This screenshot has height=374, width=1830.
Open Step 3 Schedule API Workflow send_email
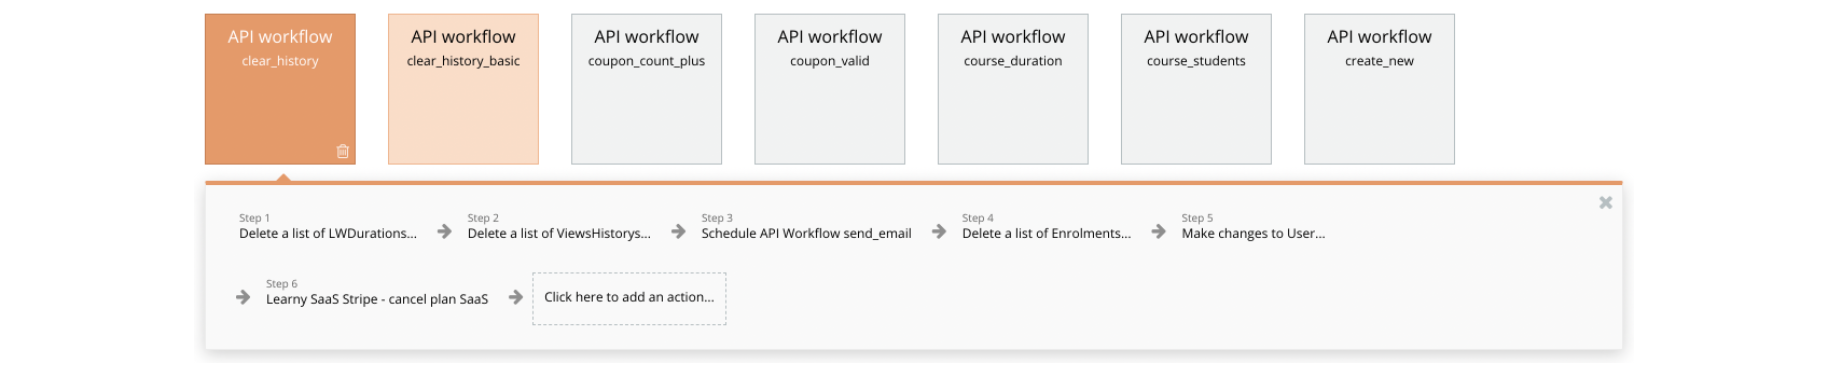click(x=806, y=227)
